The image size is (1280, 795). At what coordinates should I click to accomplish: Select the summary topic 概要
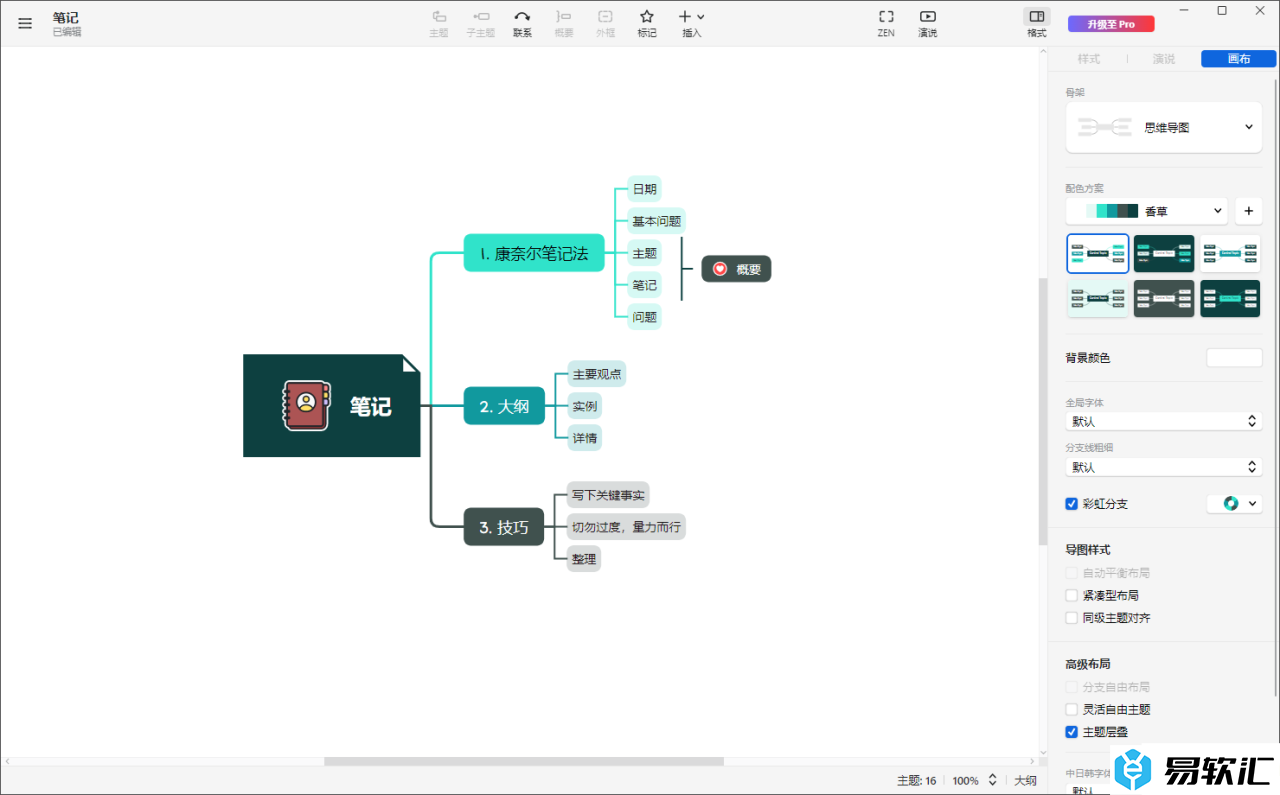click(x=736, y=269)
